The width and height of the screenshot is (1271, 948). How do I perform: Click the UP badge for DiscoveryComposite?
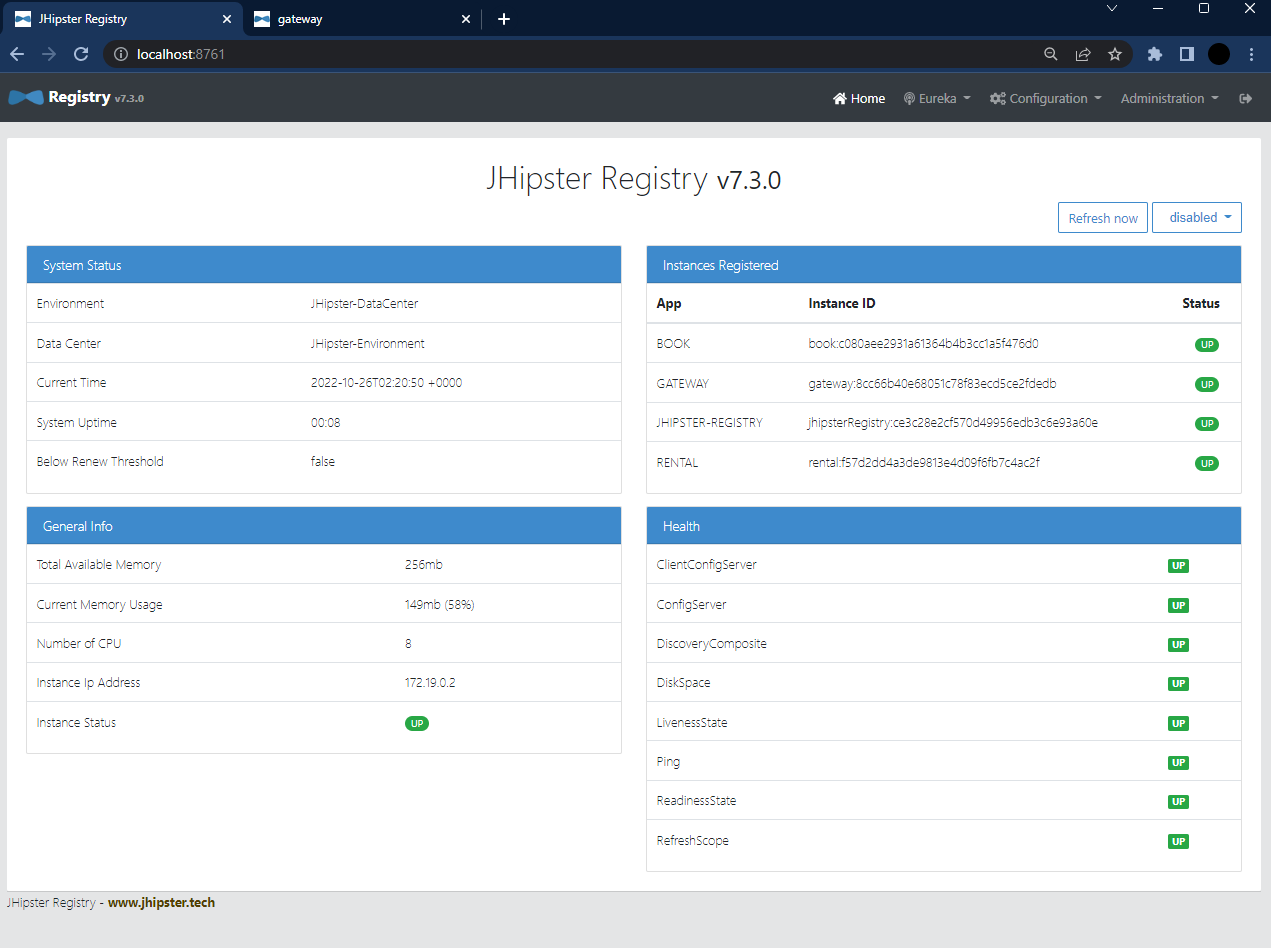pos(1179,645)
